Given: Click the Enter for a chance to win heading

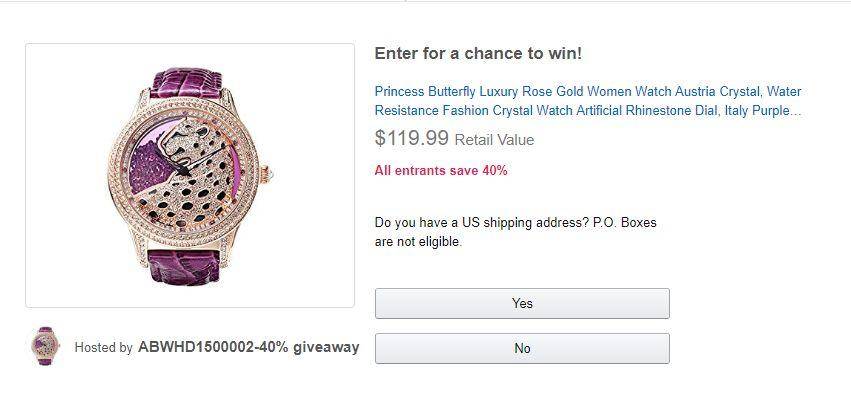Looking at the screenshot, I should [478, 53].
